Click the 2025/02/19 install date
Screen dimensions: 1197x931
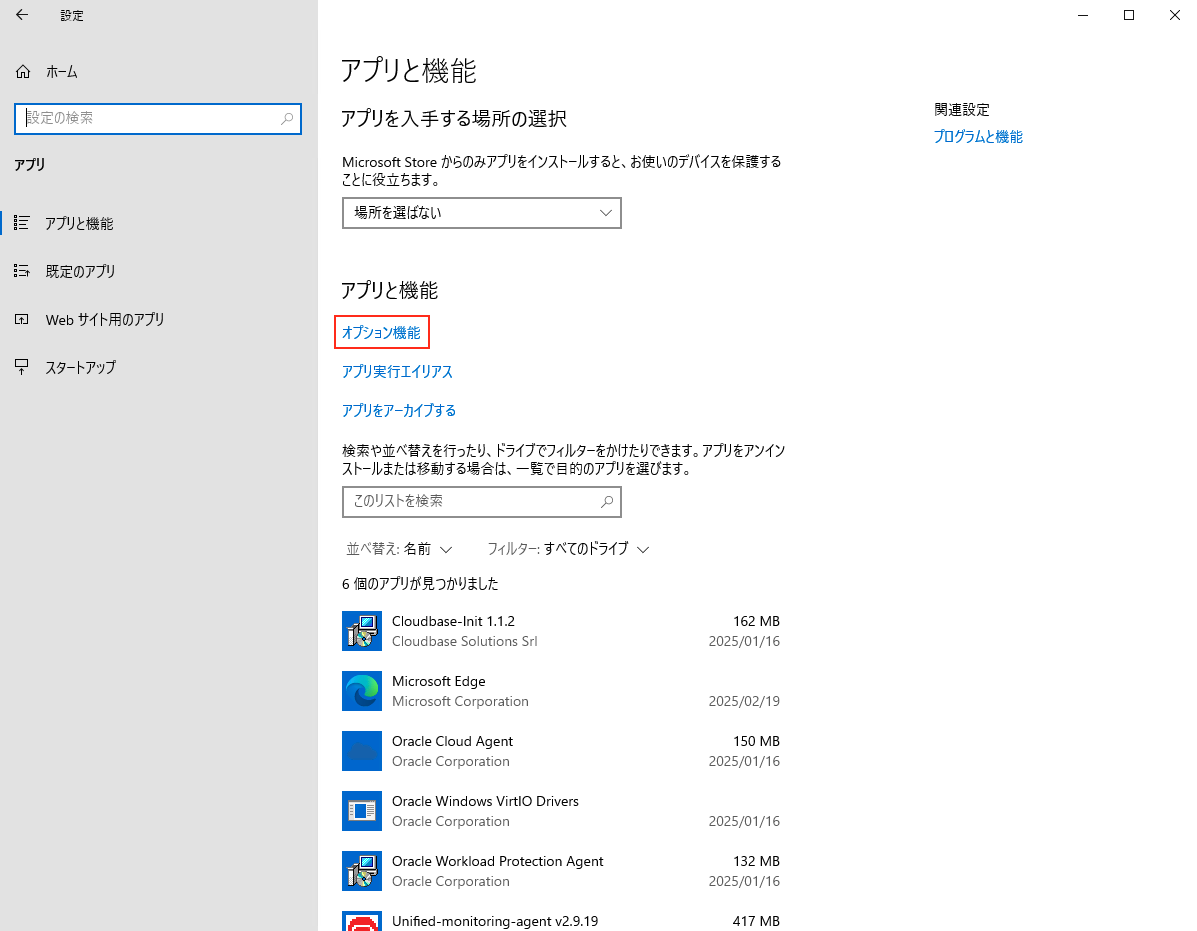pyautogui.click(x=744, y=701)
